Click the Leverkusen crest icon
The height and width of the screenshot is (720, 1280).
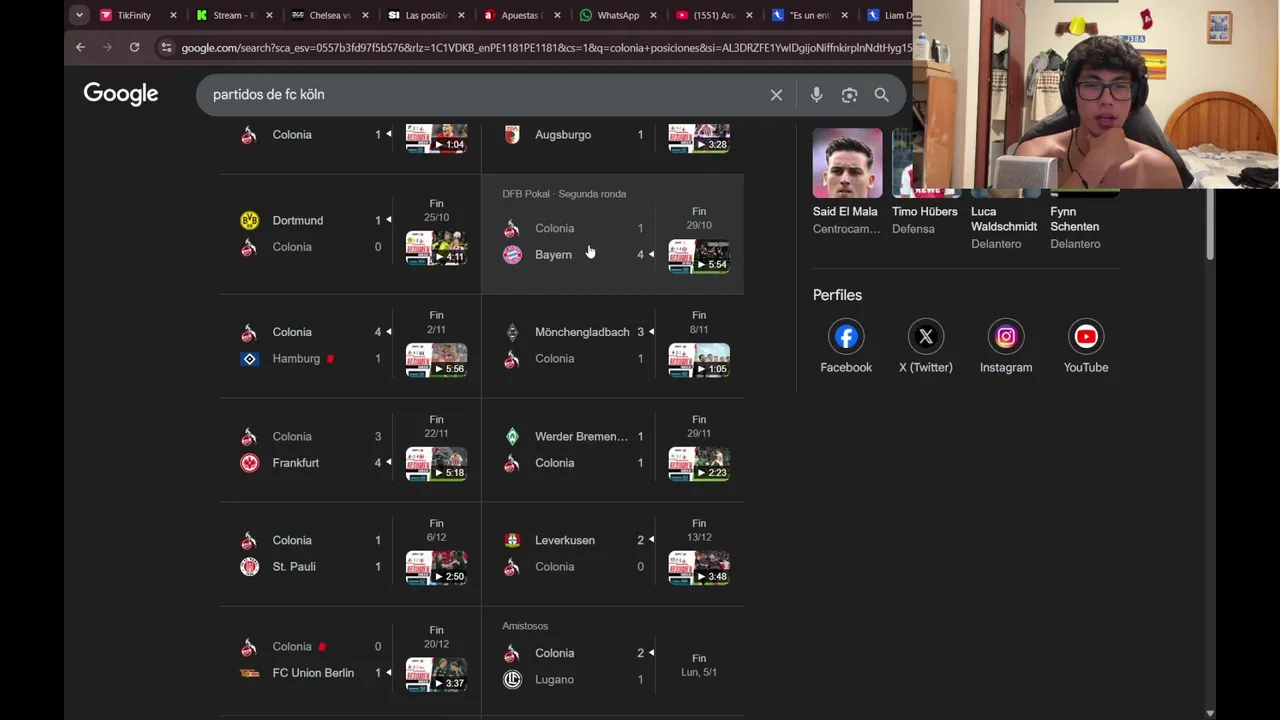pos(512,540)
